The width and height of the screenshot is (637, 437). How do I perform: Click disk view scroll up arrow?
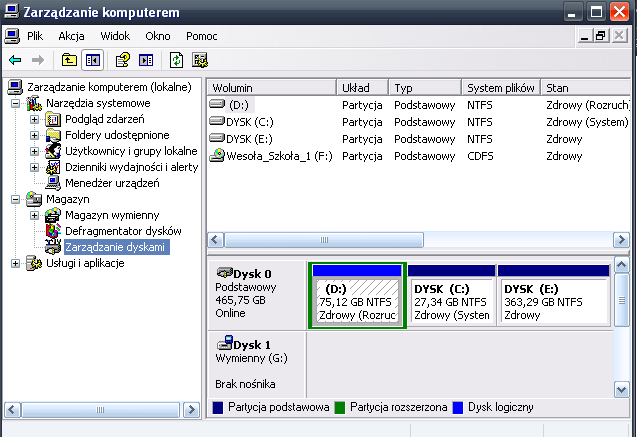(x=622, y=265)
